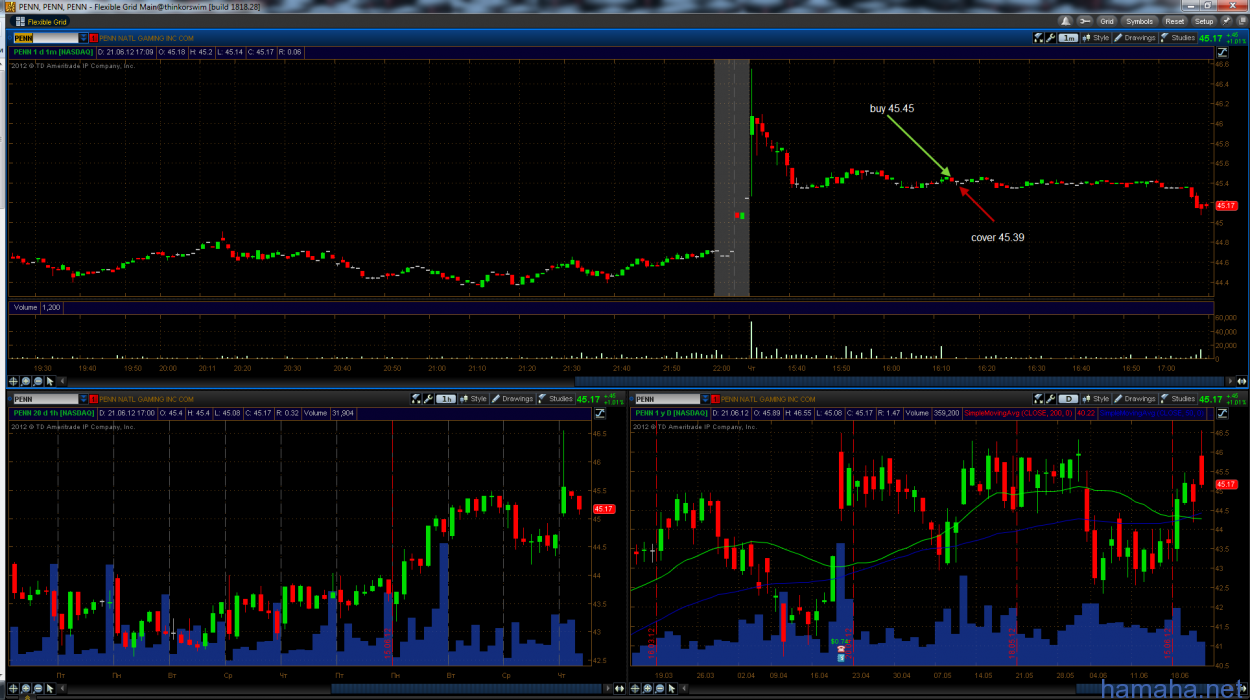Click zoom out icon in top chart
The height and width of the screenshot is (700, 1250).
38,381
